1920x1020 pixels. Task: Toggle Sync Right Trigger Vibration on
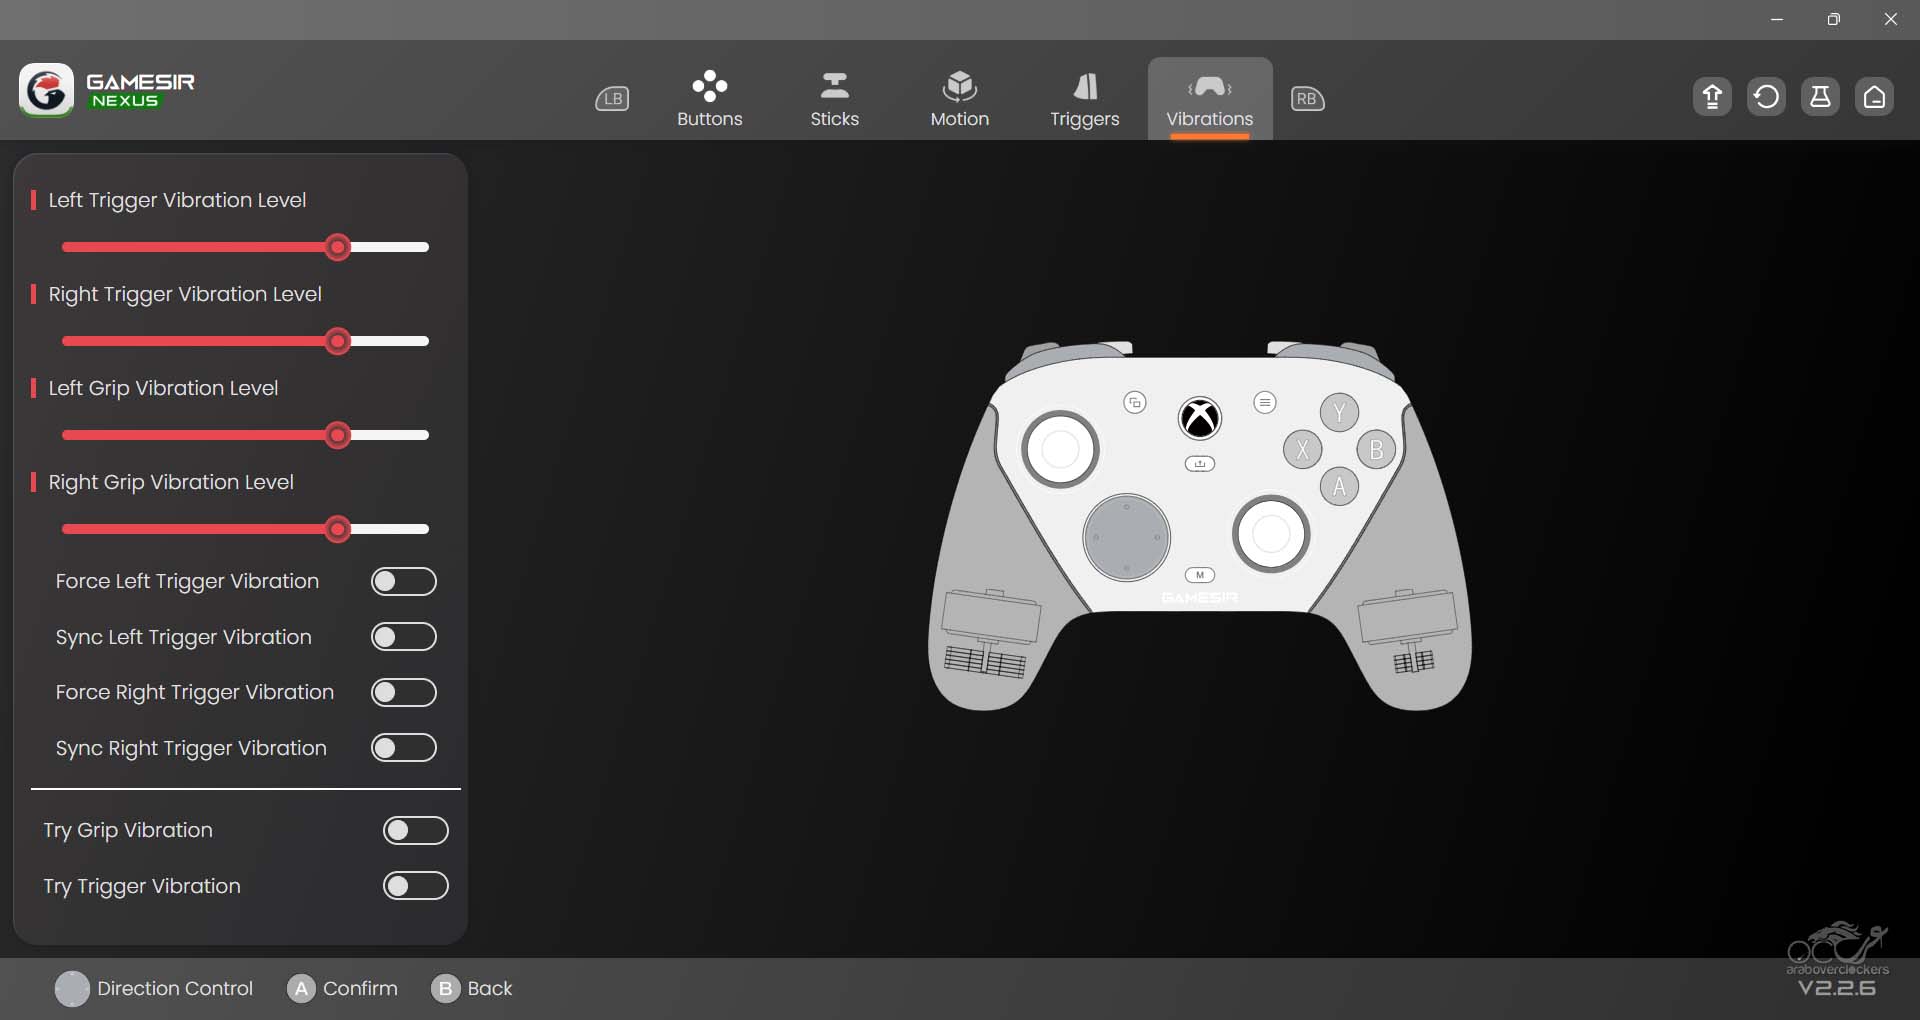point(403,748)
